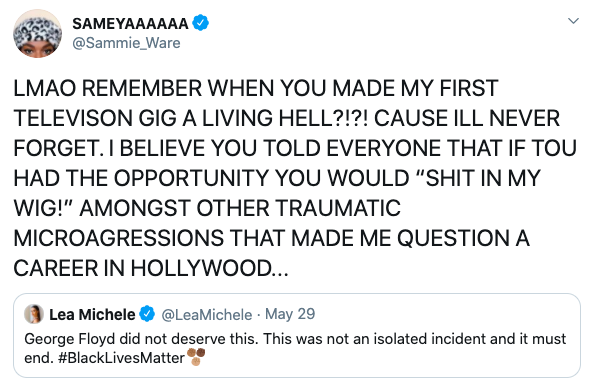
Task: Click the word FORGET. in the third line
Action: click(59, 148)
